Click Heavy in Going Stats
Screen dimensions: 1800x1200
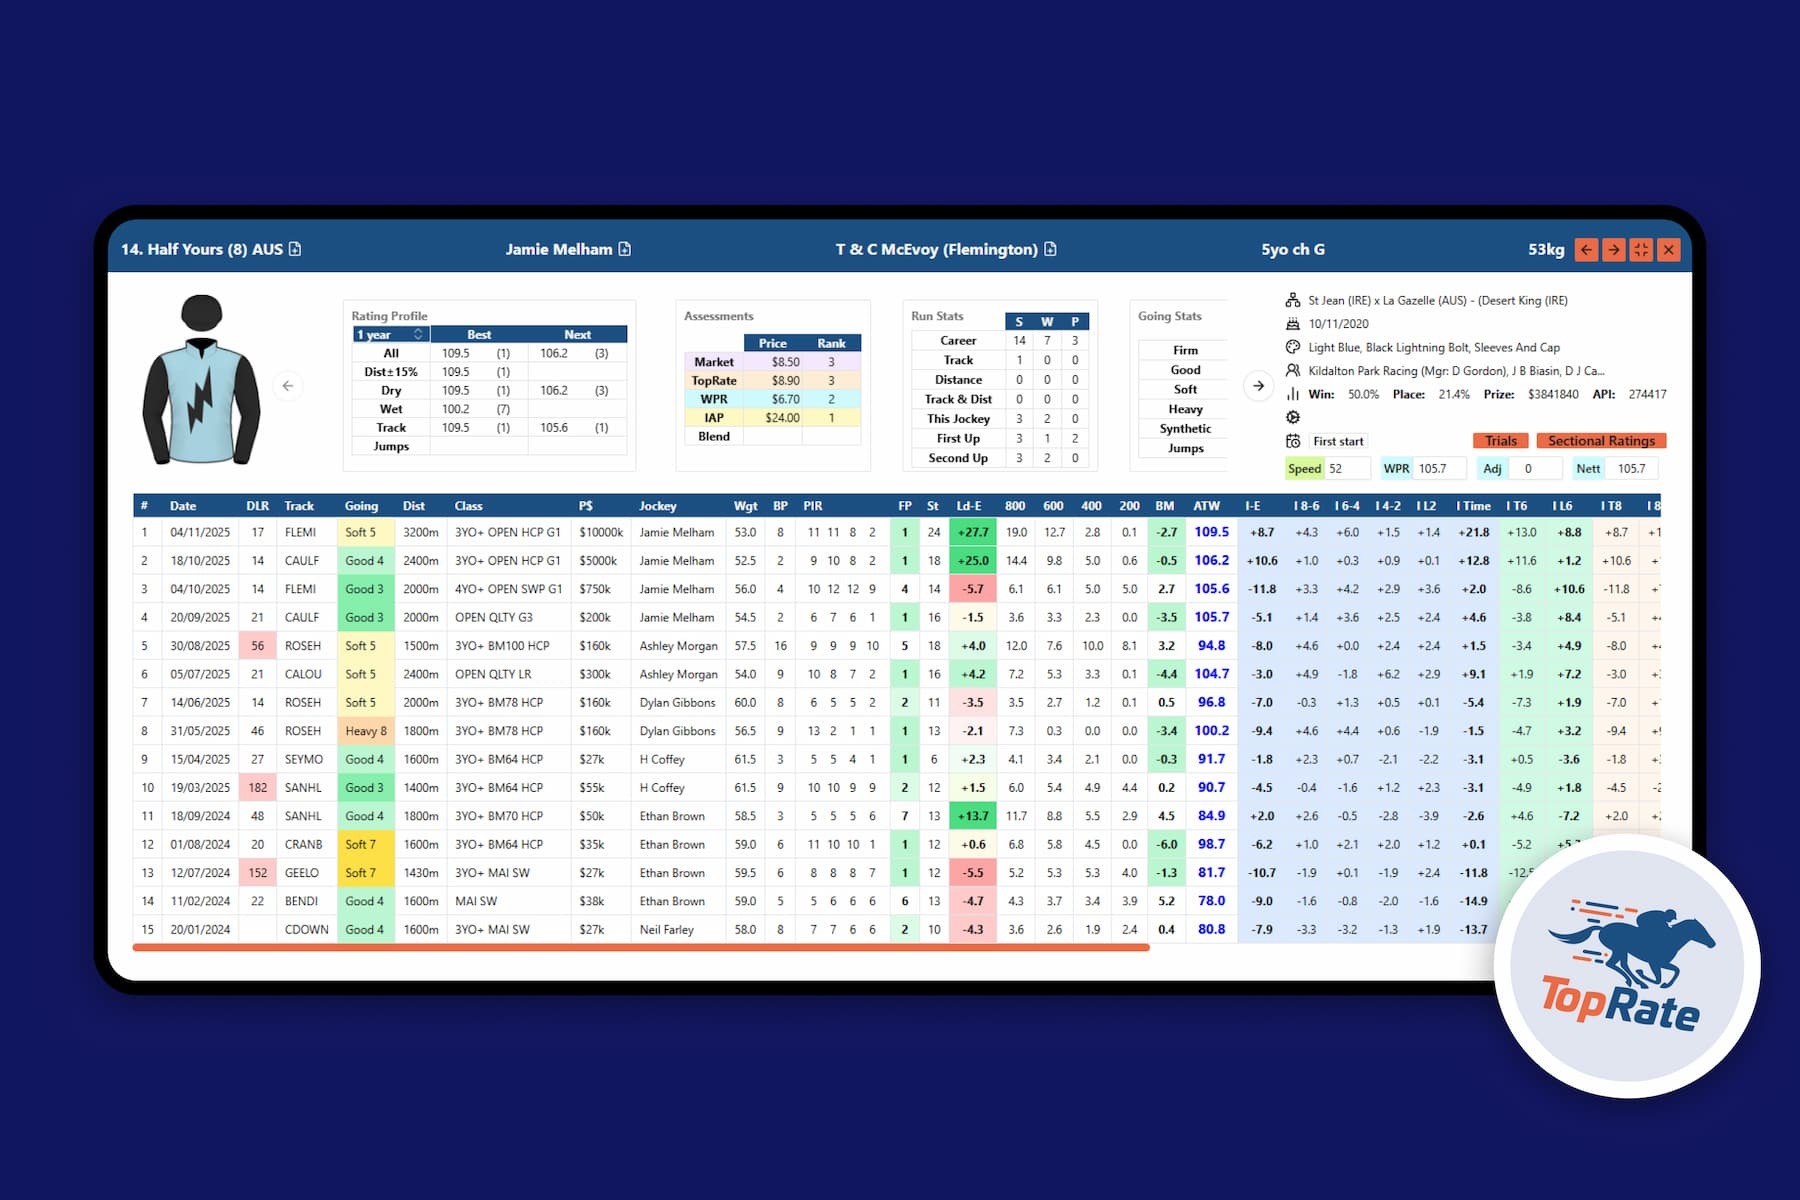pos(1185,409)
